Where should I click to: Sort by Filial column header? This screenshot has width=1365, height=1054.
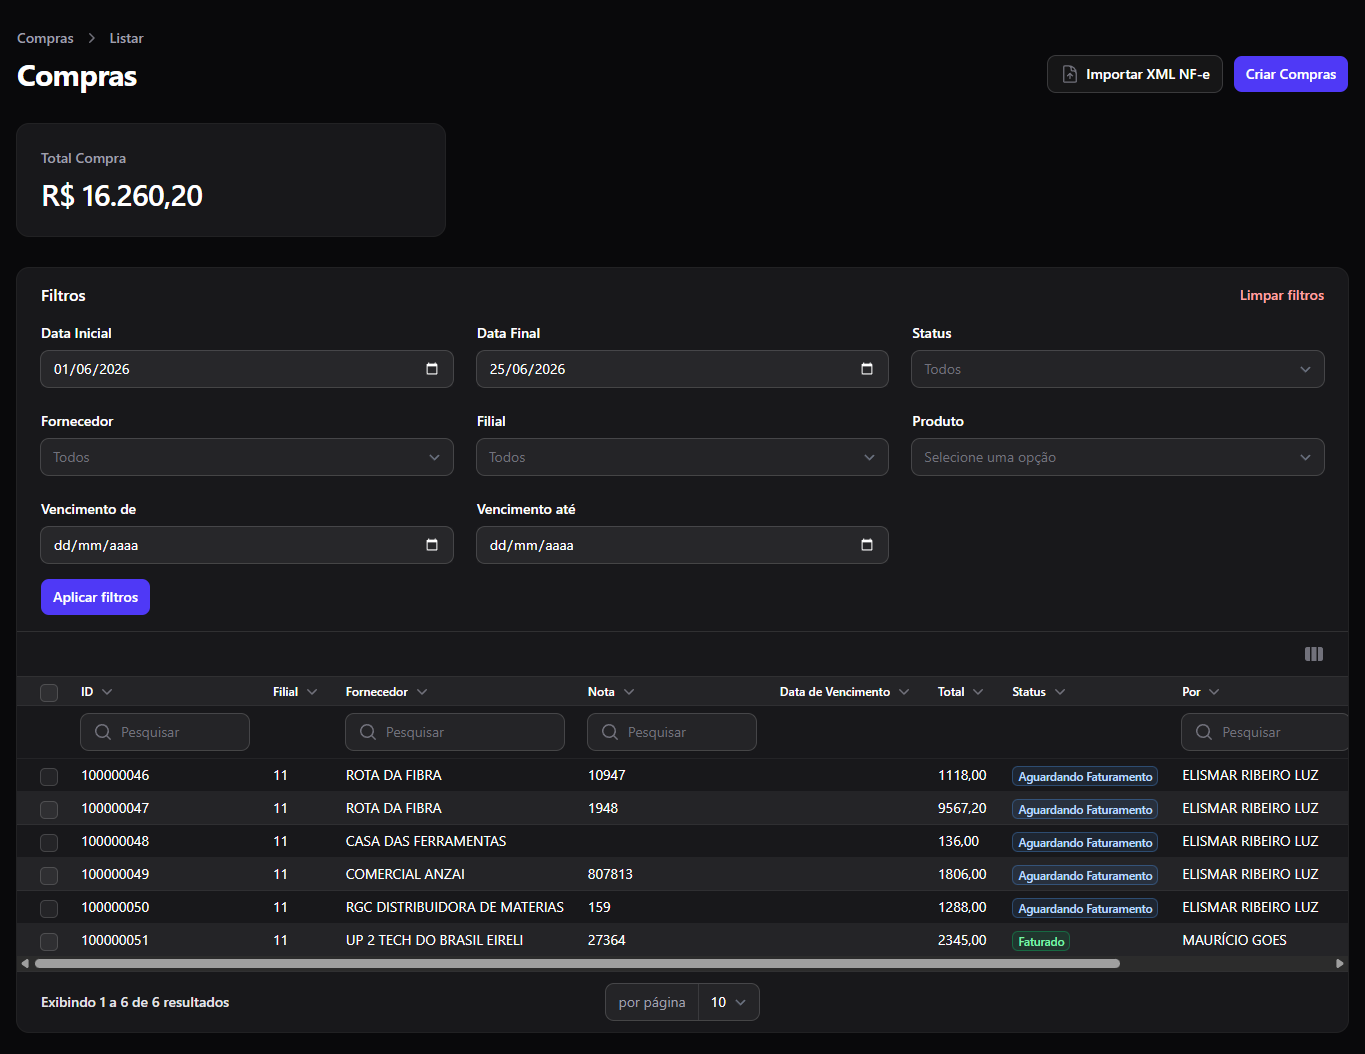295,692
